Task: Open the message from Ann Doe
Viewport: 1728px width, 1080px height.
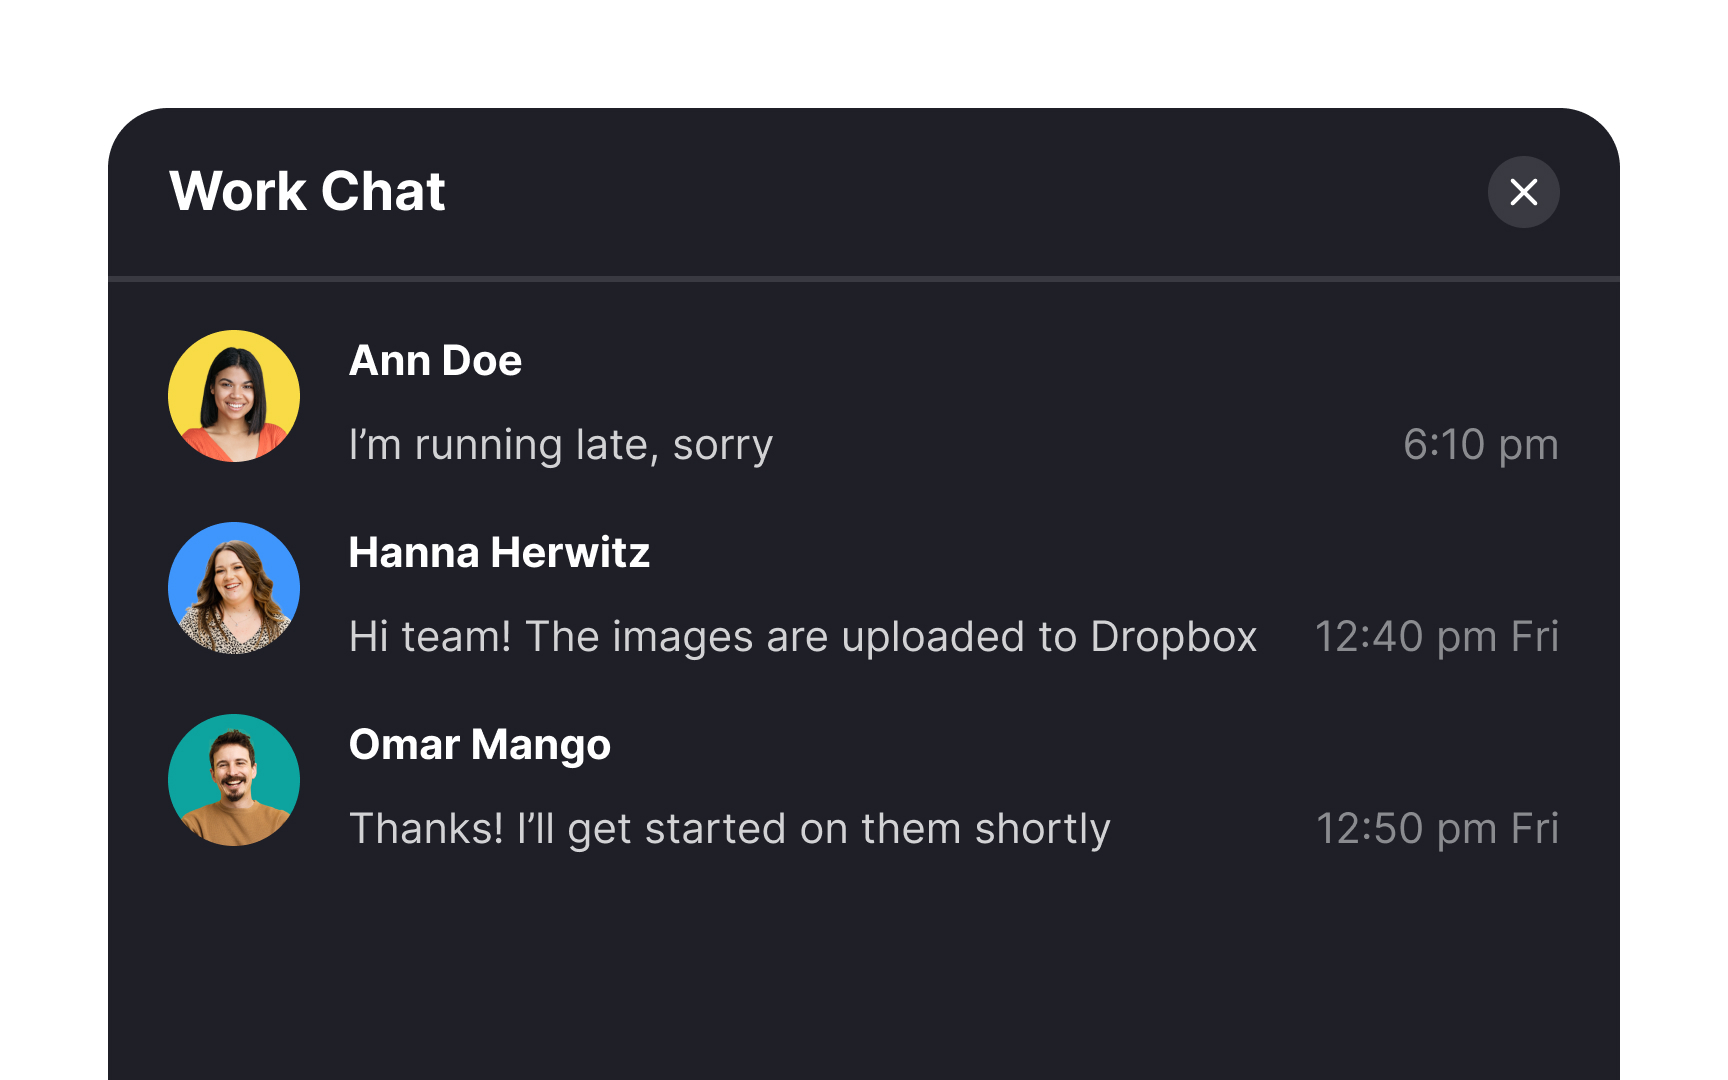Action: pyautogui.click(x=560, y=445)
